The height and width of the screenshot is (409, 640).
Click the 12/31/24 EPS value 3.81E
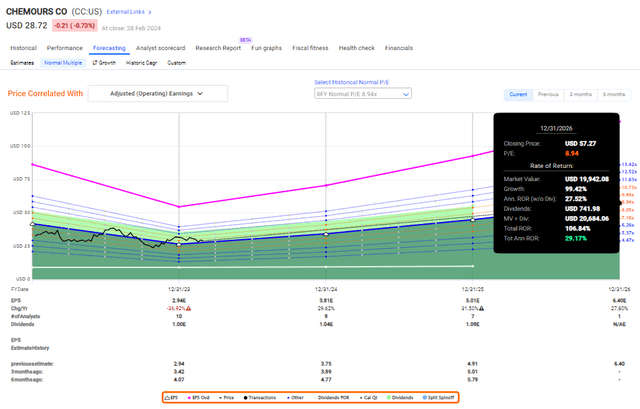click(x=326, y=300)
